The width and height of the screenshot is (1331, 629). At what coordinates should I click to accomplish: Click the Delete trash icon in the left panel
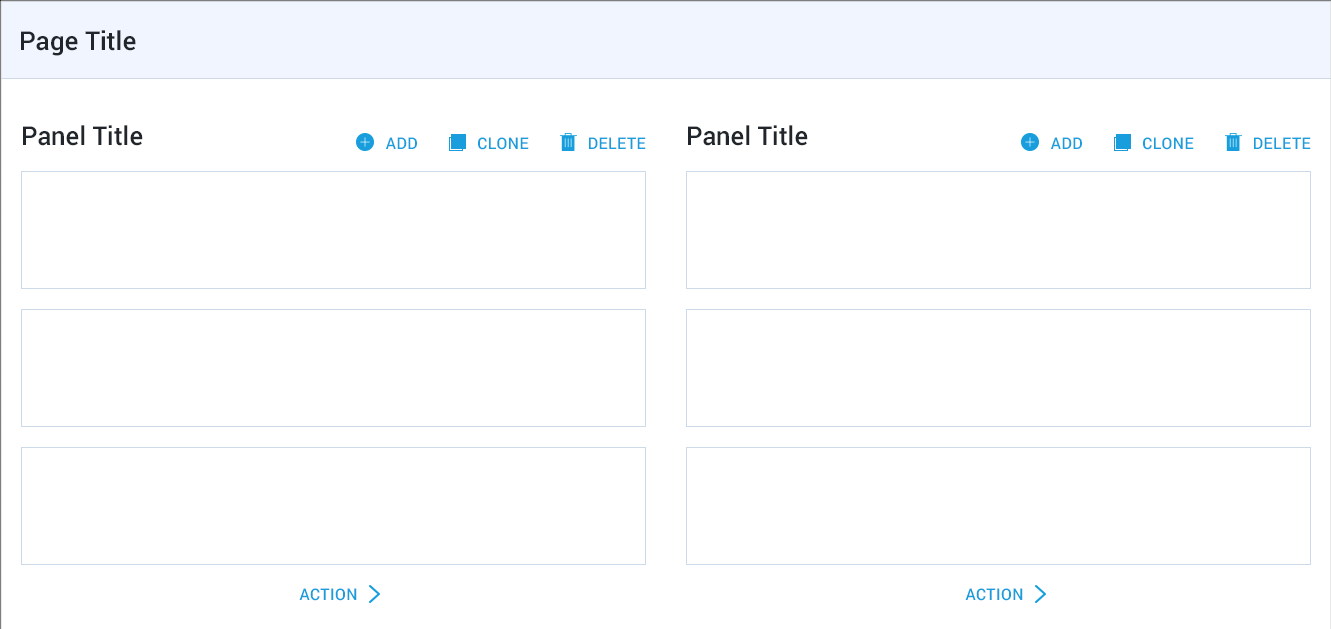point(570,142)
